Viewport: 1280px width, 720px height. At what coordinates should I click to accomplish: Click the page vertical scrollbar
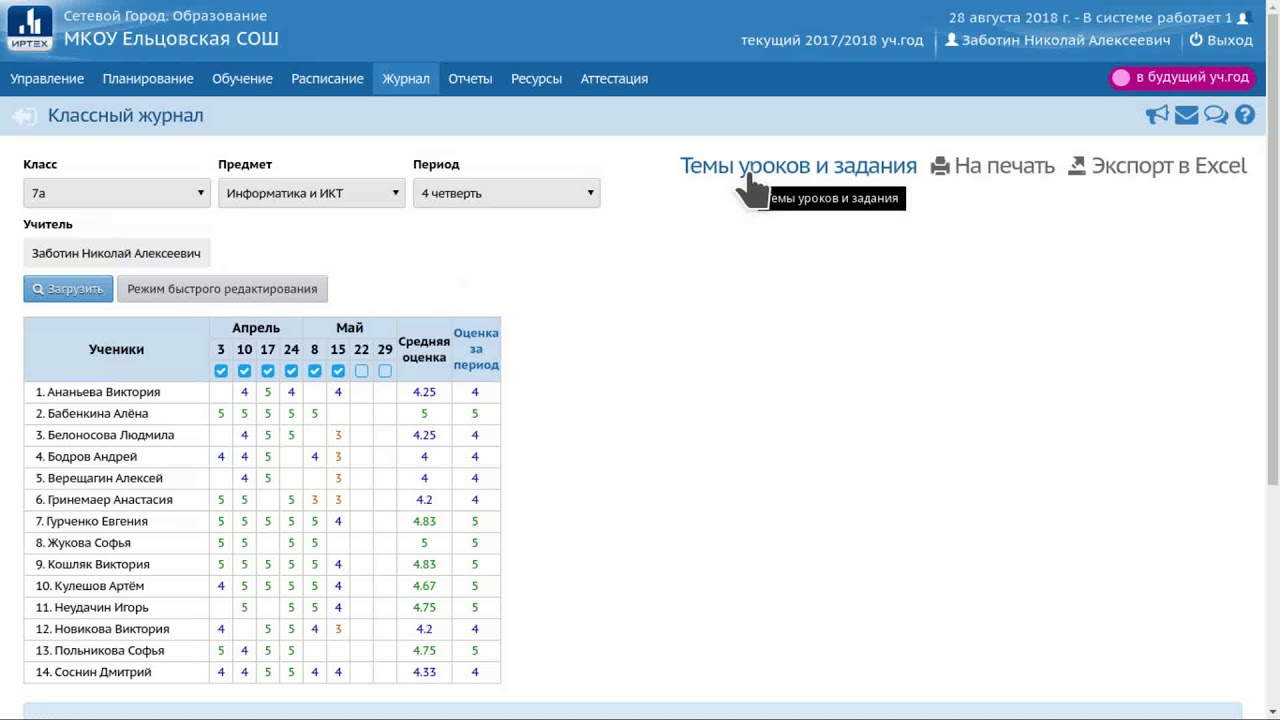1272,250
